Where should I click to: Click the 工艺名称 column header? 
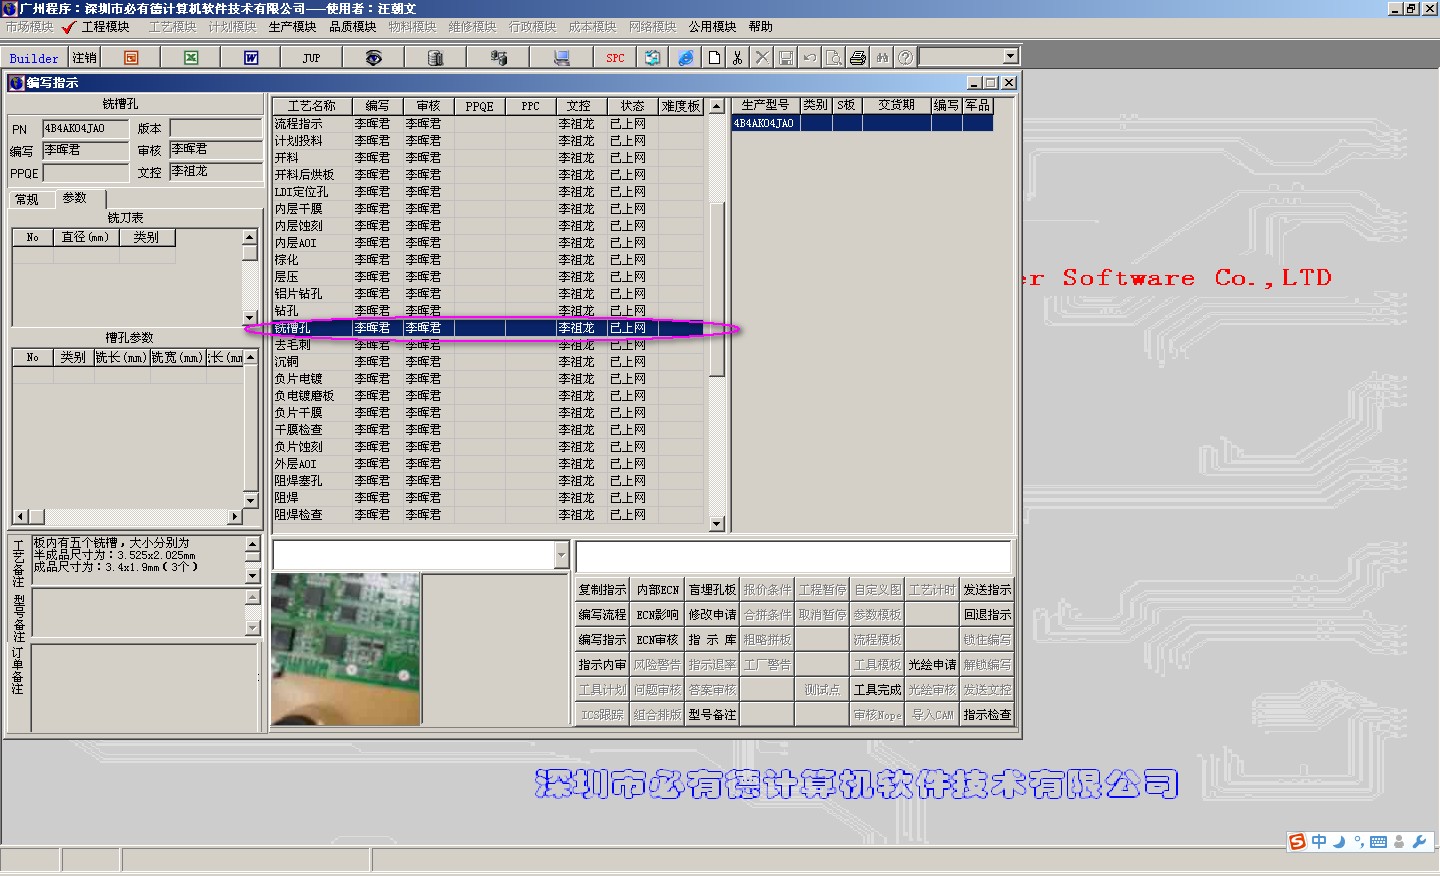point(312,106)
